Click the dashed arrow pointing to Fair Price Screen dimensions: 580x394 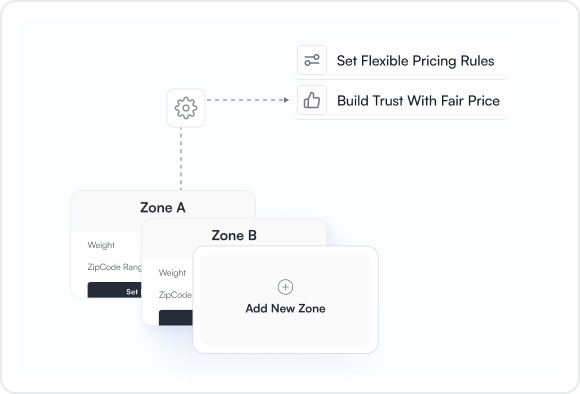coord(247,100)
